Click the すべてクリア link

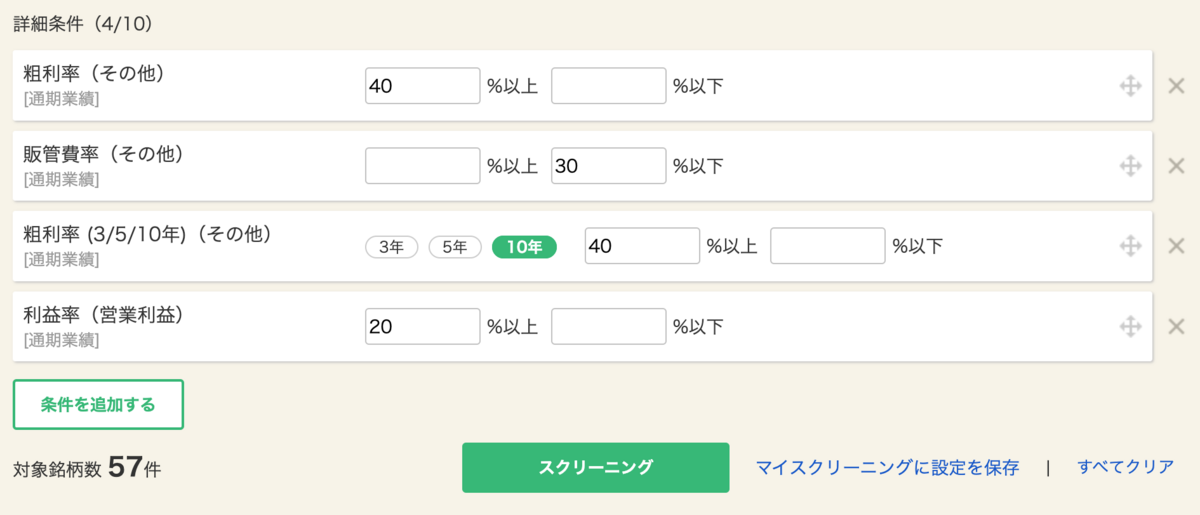click(x=1126, y=467)
